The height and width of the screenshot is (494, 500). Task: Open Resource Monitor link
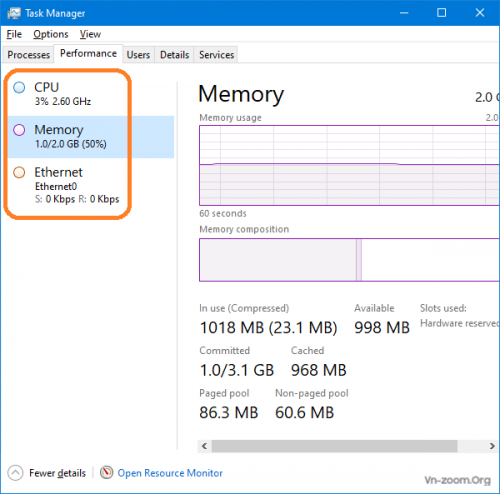170,473
